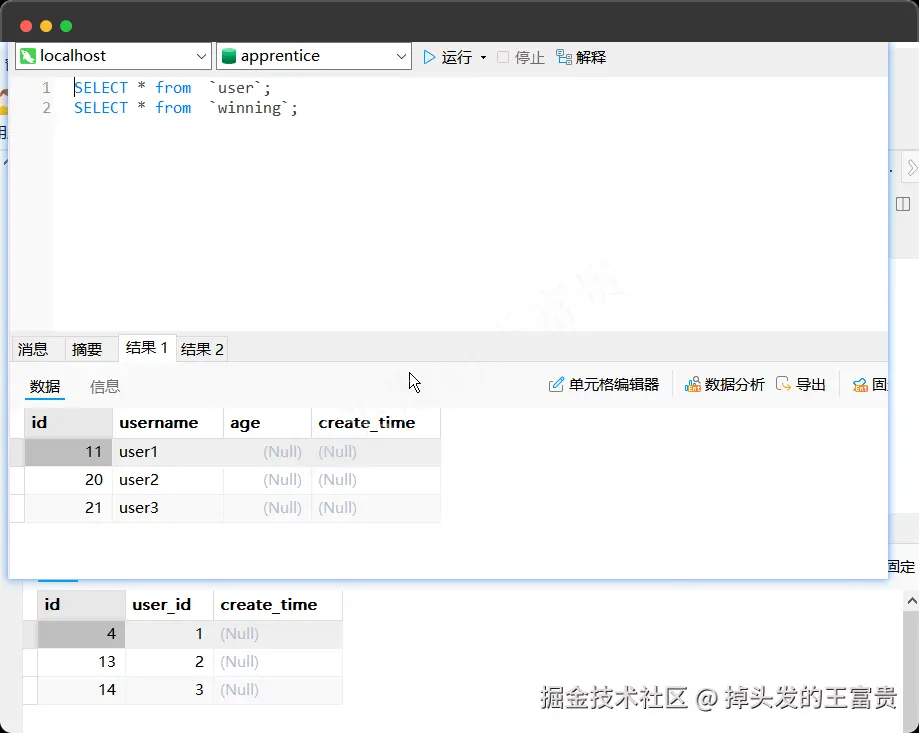This screenshot has width=919, height=733.
Task: Click line 2 SELECT winning query
Action: [x=186, y=108]
